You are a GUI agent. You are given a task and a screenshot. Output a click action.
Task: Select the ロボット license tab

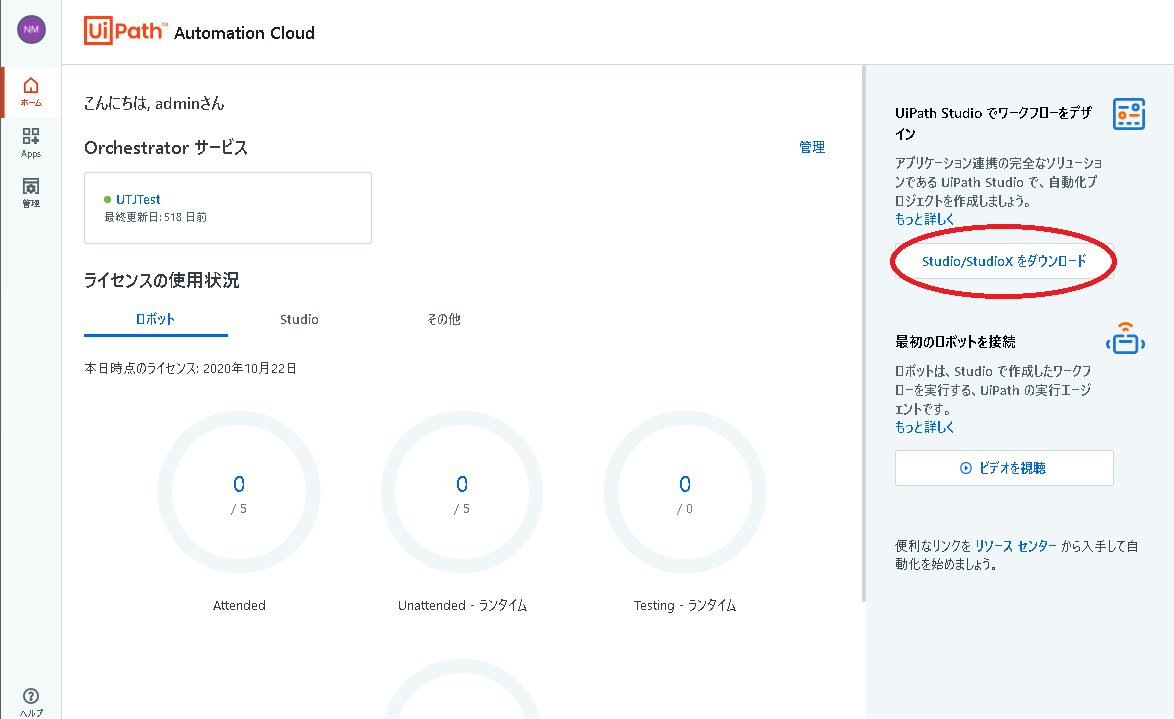tap(156, 320)
